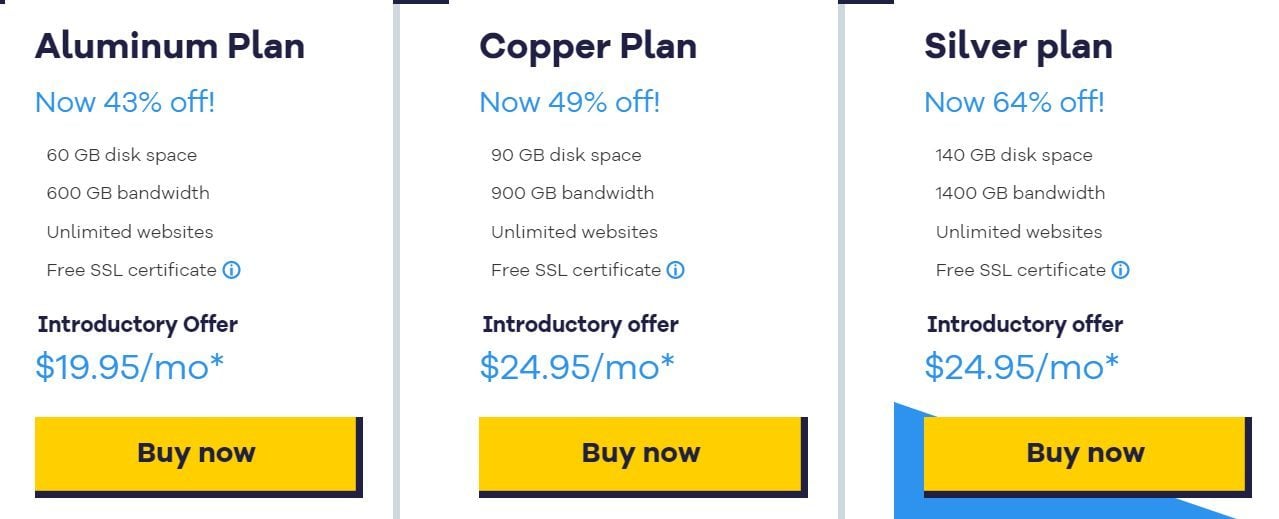The image size is (1279, 519).
Task: Click Buy now for the Copper Plan
Action: click(641, 453)
